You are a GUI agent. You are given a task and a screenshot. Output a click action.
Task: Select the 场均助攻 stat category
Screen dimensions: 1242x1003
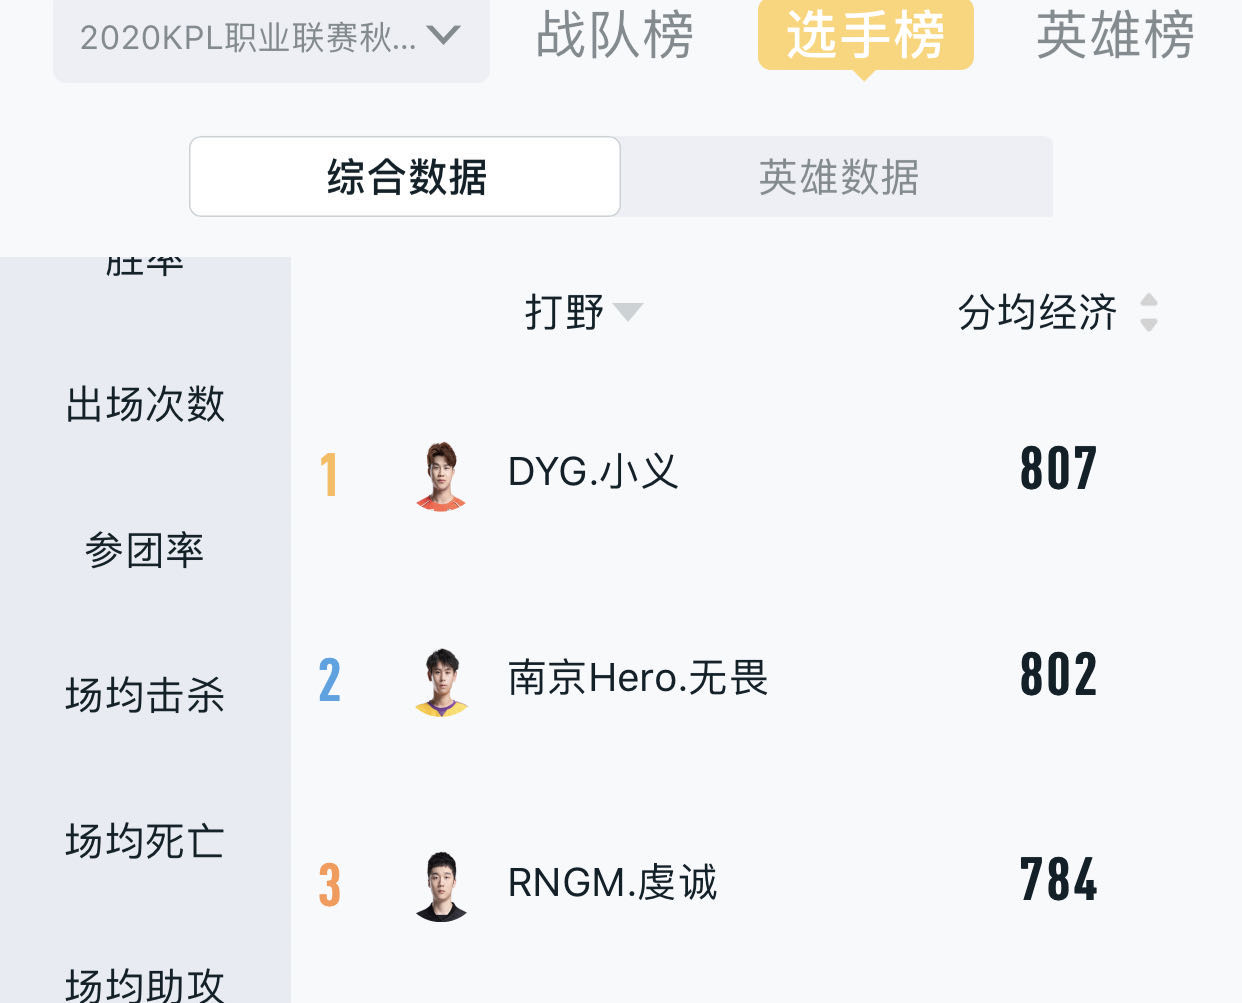click(143, 985)
